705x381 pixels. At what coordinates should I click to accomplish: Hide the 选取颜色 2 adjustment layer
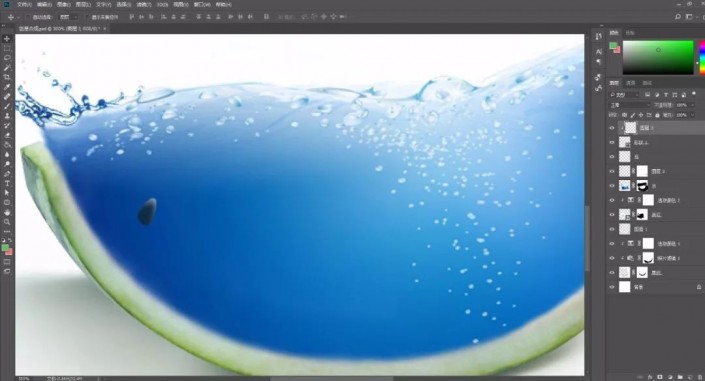tap(611, 200)
